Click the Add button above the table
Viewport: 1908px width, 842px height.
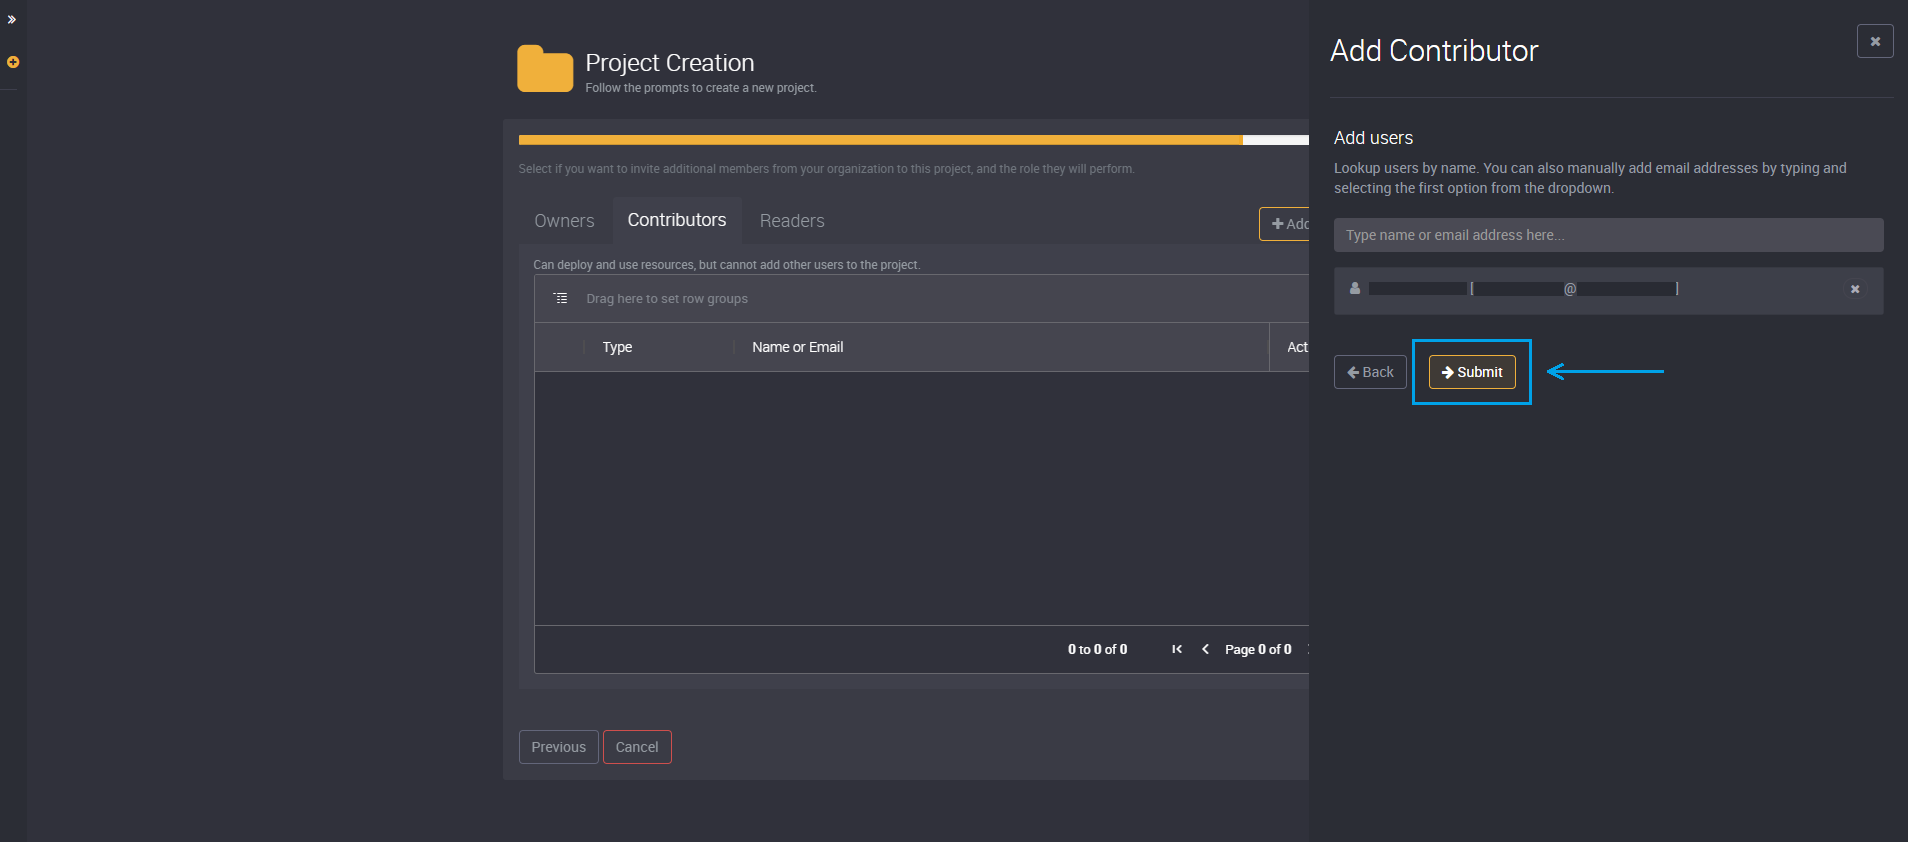[1285, 224]
